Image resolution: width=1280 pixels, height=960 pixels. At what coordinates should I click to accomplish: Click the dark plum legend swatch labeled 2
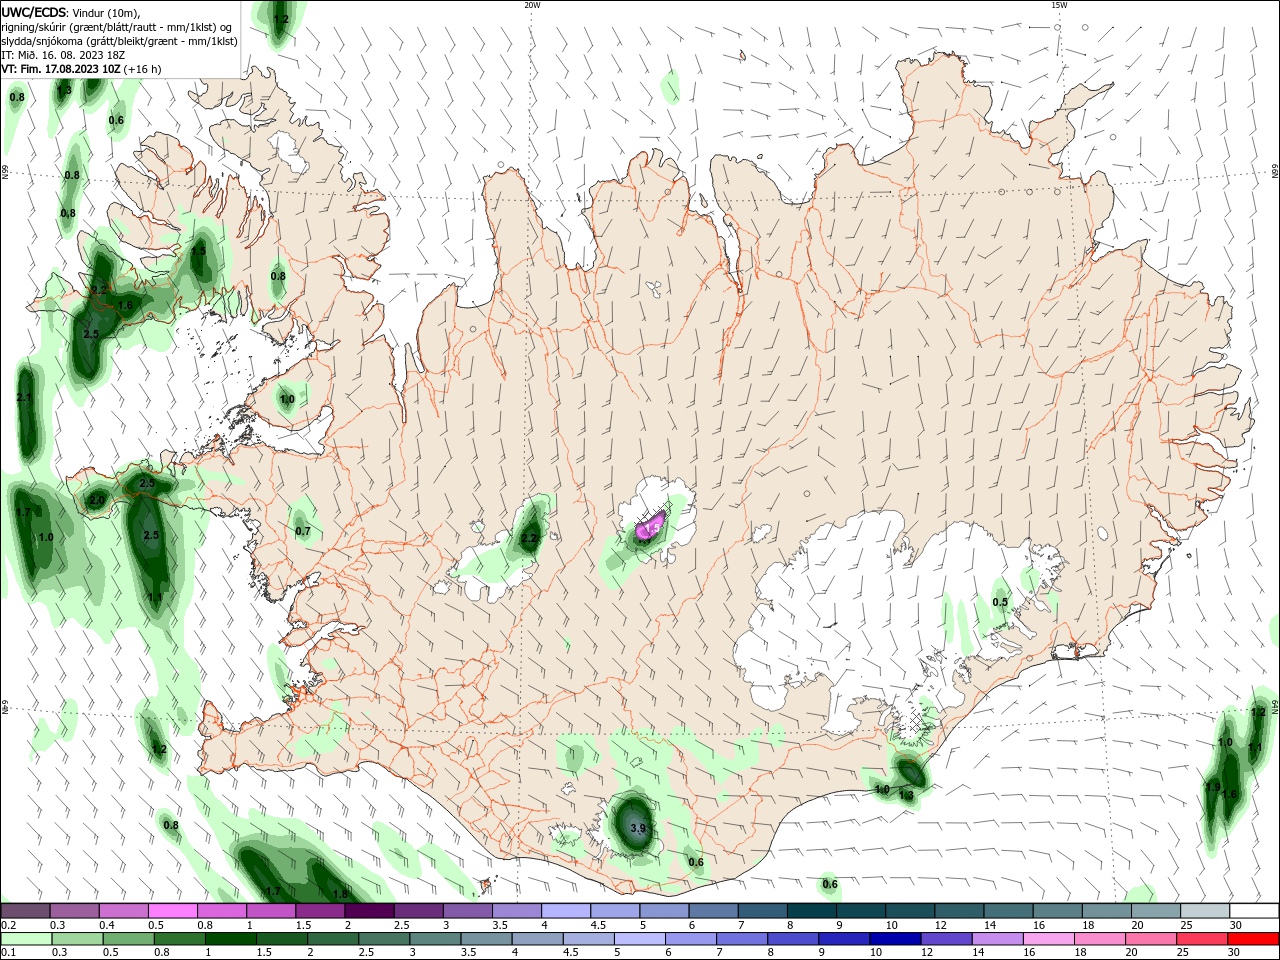(x=369, y=910)
